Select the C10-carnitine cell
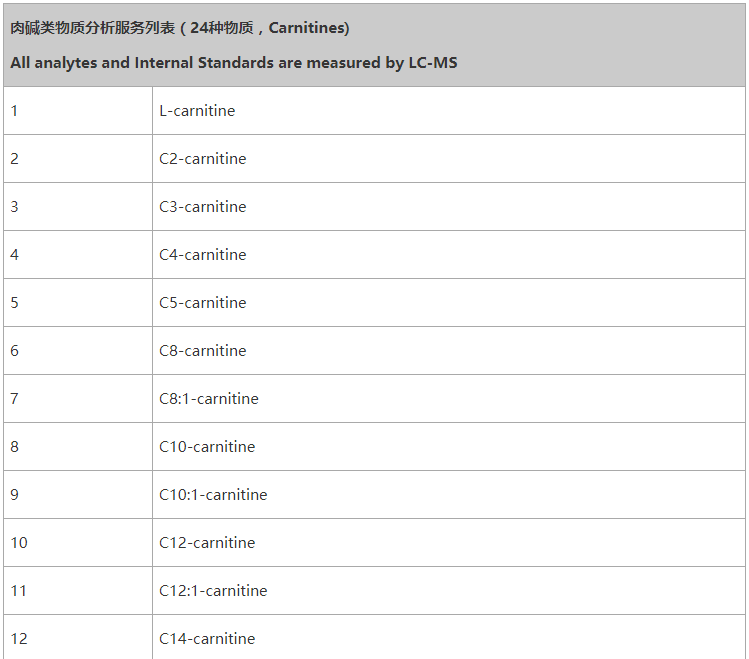Viewport: 749px width, 659px height. pos(207,447)
